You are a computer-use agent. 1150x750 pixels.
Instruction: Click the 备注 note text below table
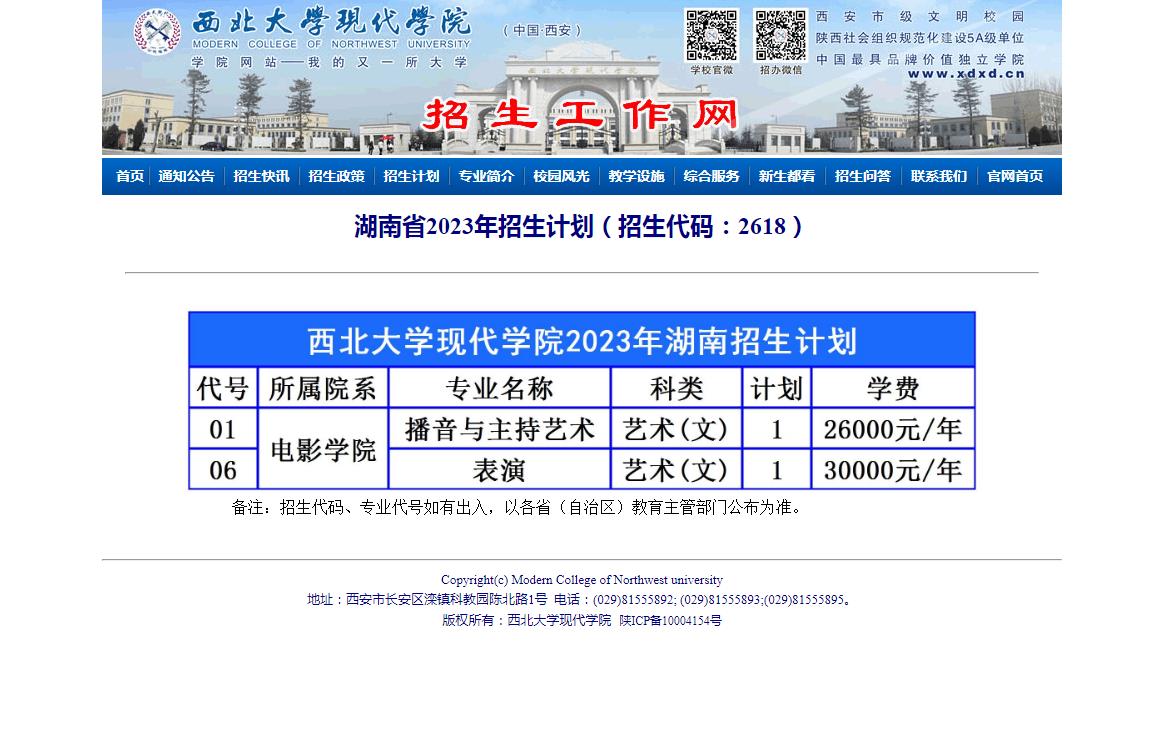[517, 507]
